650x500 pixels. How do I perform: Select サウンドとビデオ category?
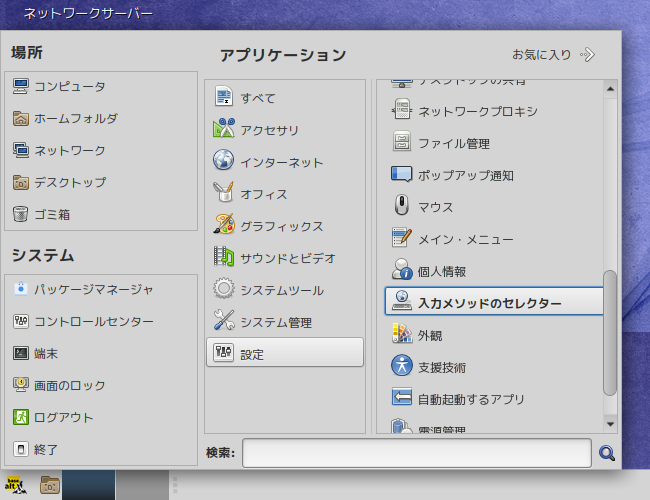(285, 258)
